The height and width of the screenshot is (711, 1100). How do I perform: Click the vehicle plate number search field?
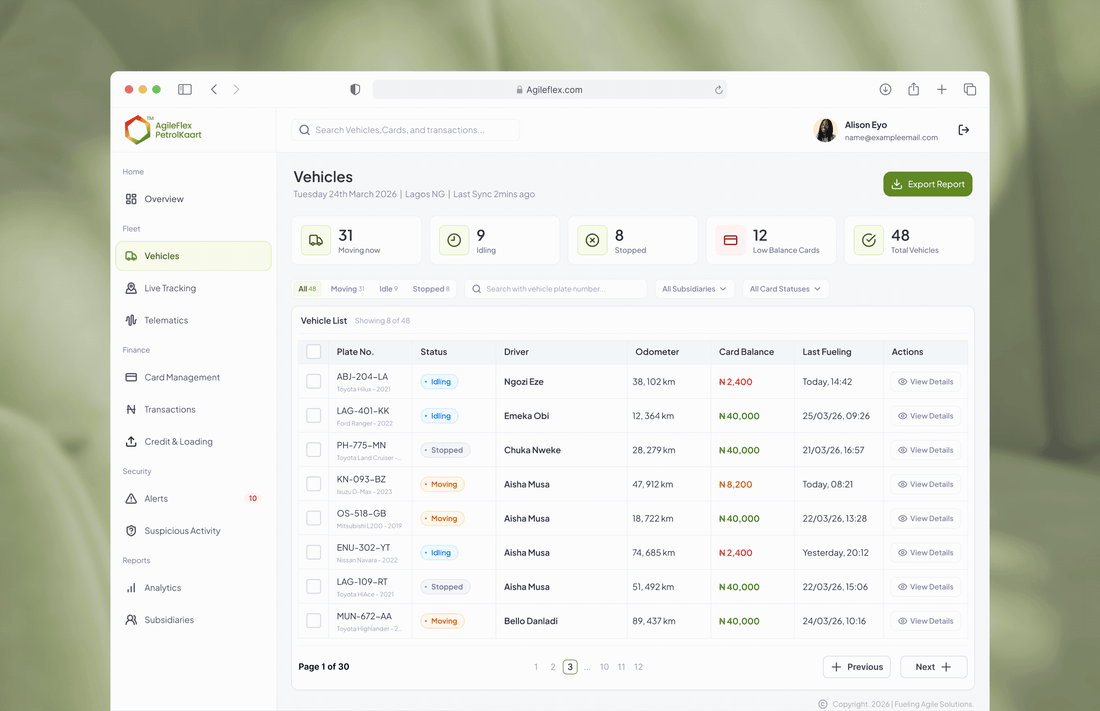coord(556,288)
